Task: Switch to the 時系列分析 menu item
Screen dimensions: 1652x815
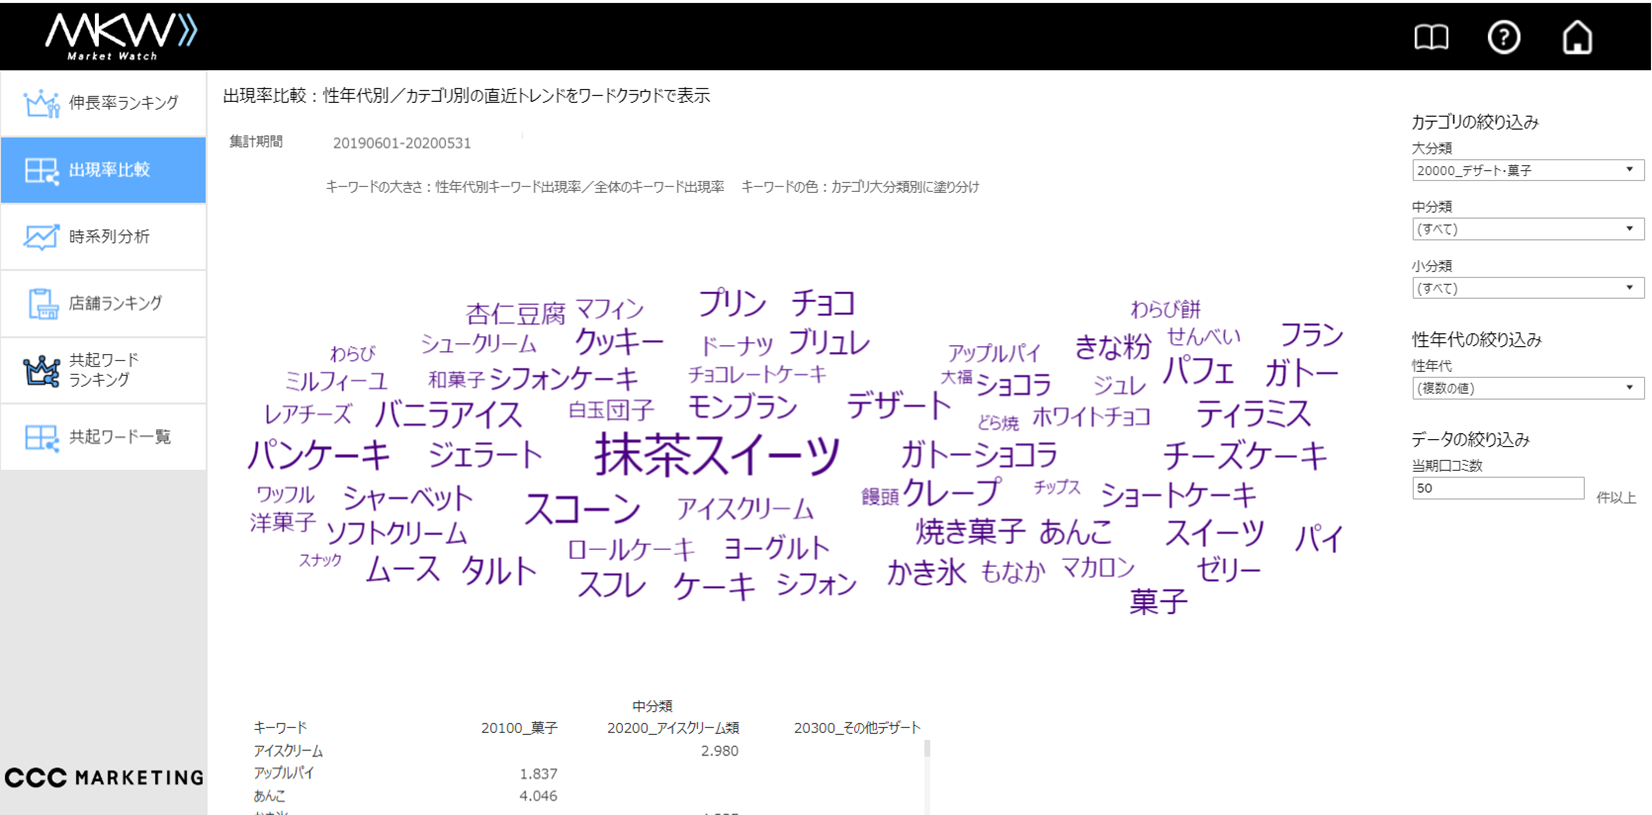Action: point(109,237)
